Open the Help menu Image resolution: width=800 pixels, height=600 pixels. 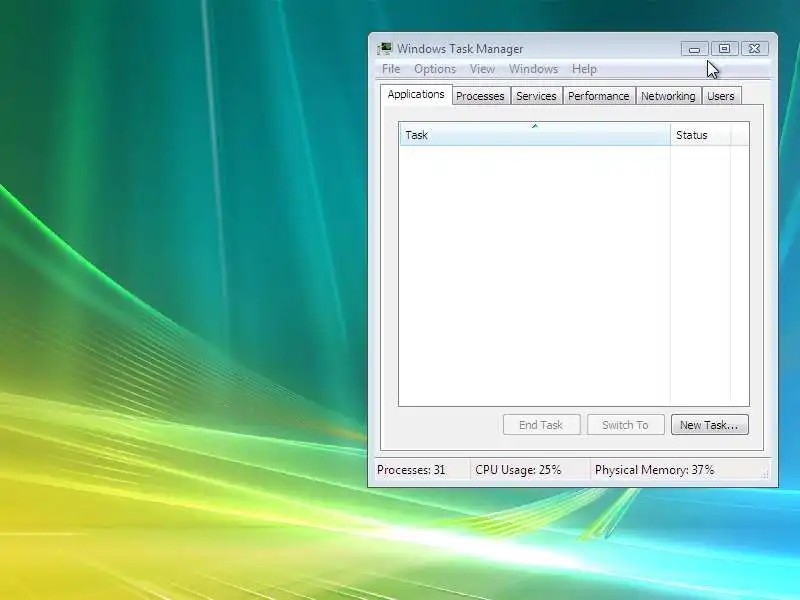point(584,69)
